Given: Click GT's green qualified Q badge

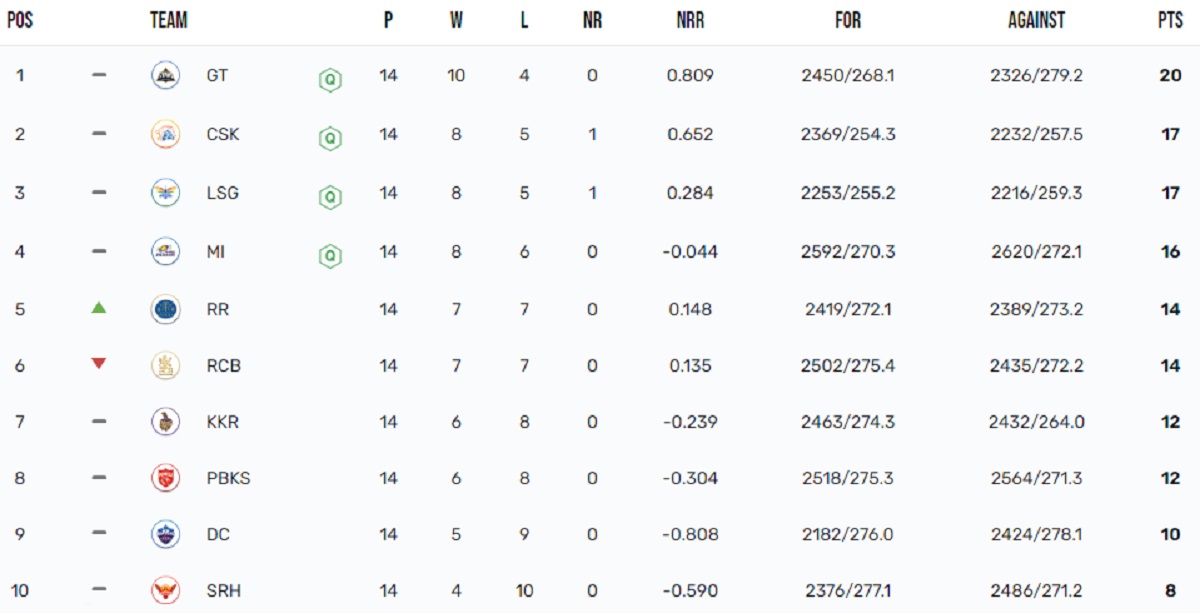Looking at the screenshot, I should tap(329, 79).
